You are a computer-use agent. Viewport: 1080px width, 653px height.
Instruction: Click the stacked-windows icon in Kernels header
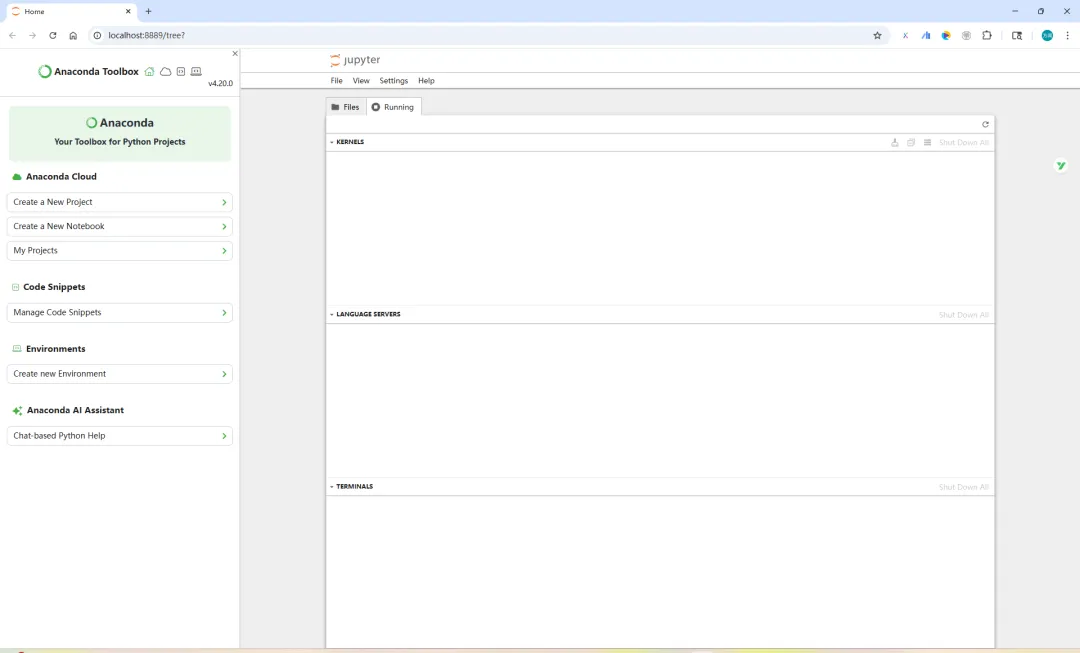click(x=911, y=143)
